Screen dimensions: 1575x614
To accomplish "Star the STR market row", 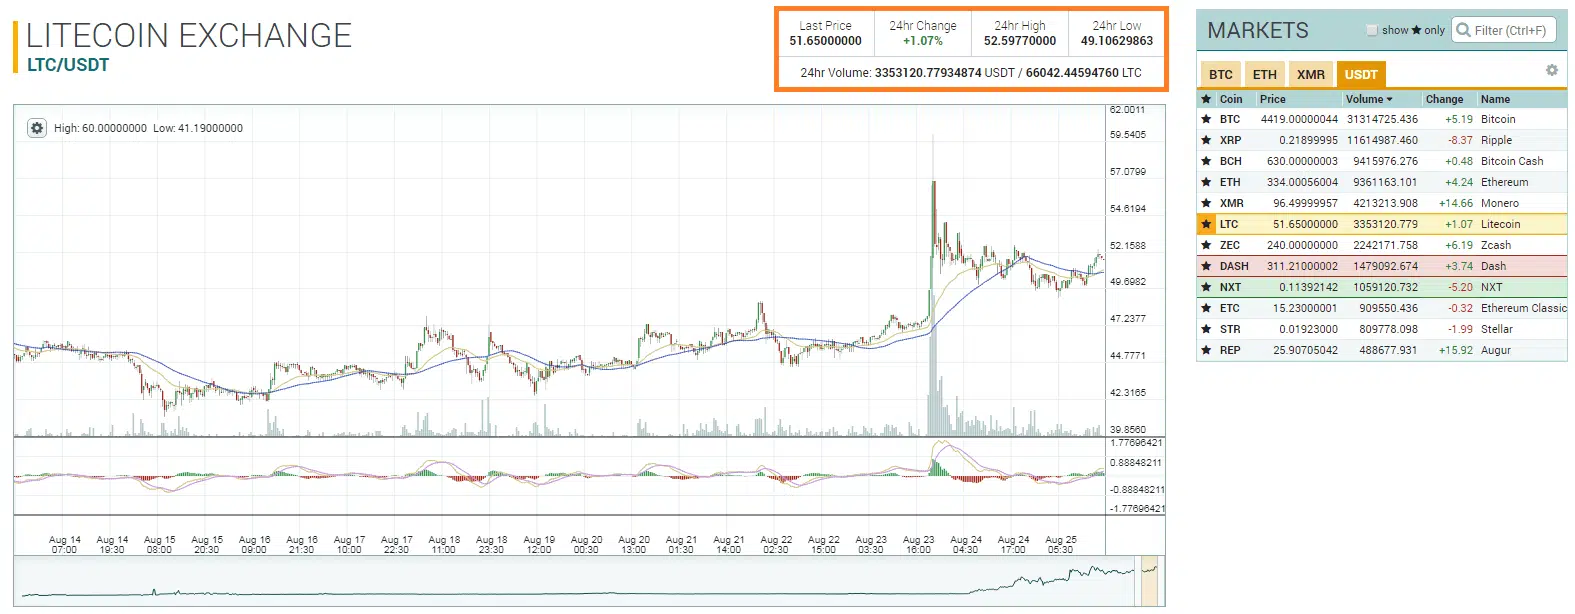I will (x=1206, y=329).
